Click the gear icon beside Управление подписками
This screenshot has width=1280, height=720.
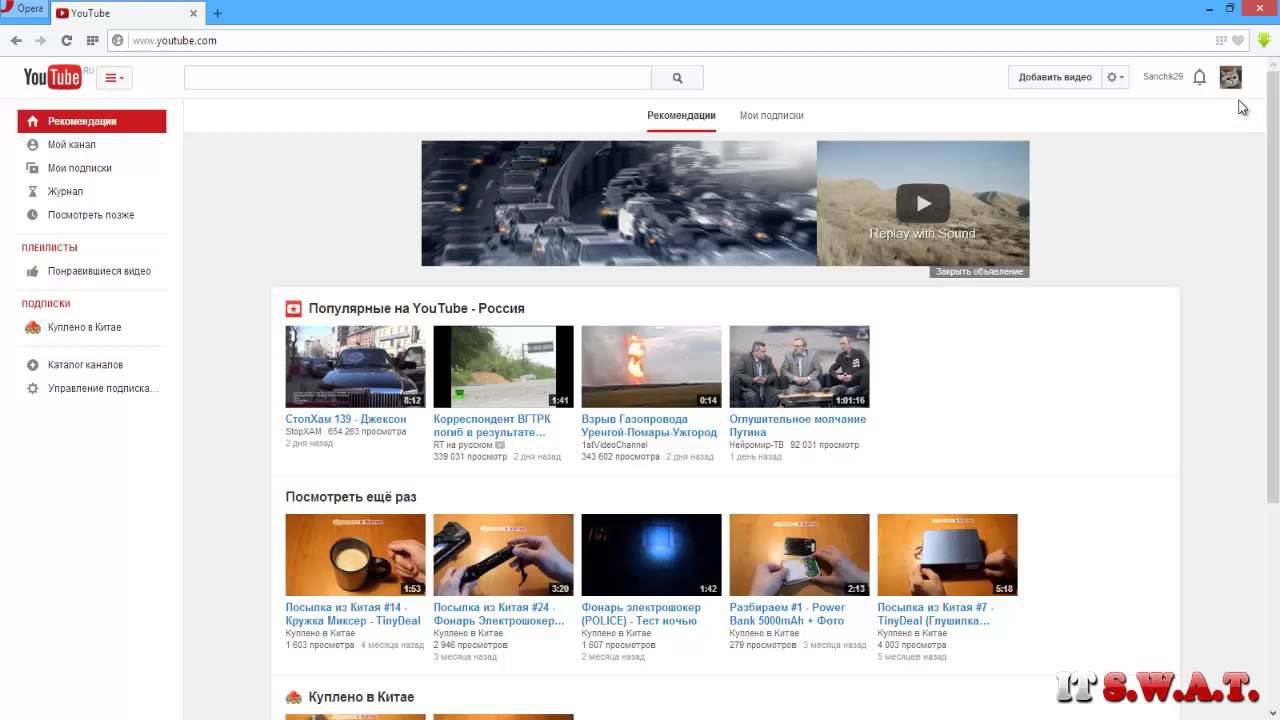pos(32,388)
